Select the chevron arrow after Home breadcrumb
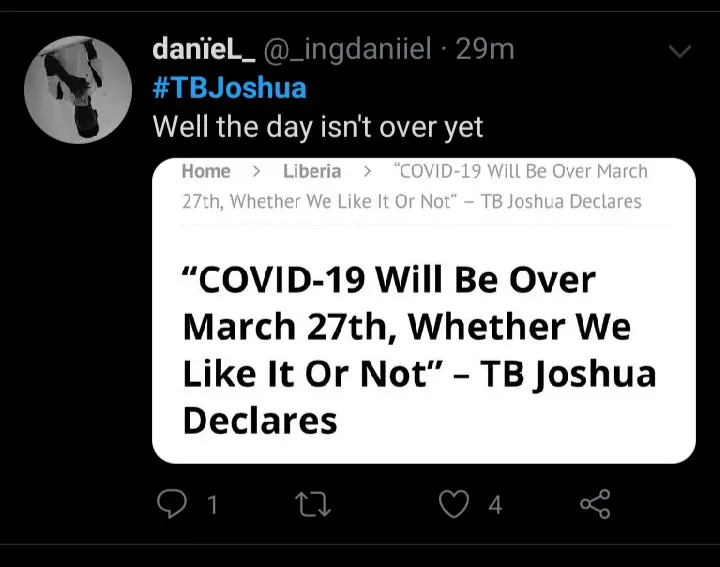This screenshot has height=567, width=720. pos(256,172)
